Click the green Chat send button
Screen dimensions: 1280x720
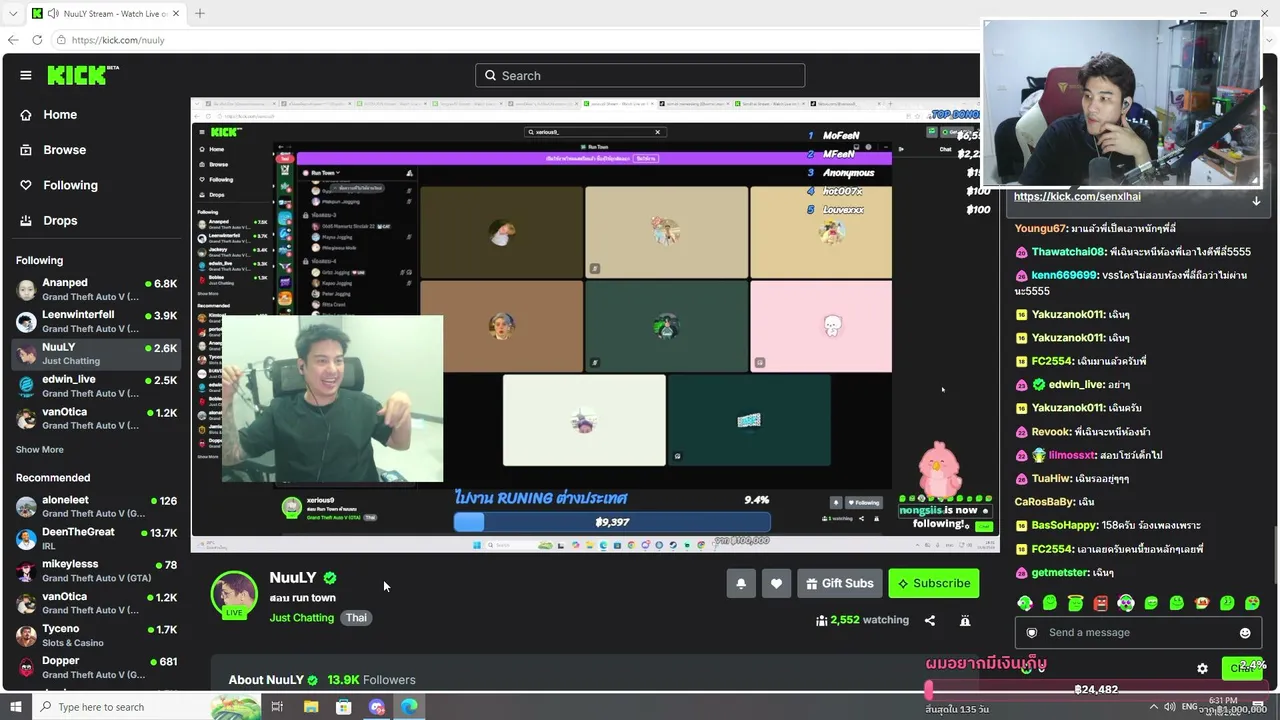(1243, 667)
